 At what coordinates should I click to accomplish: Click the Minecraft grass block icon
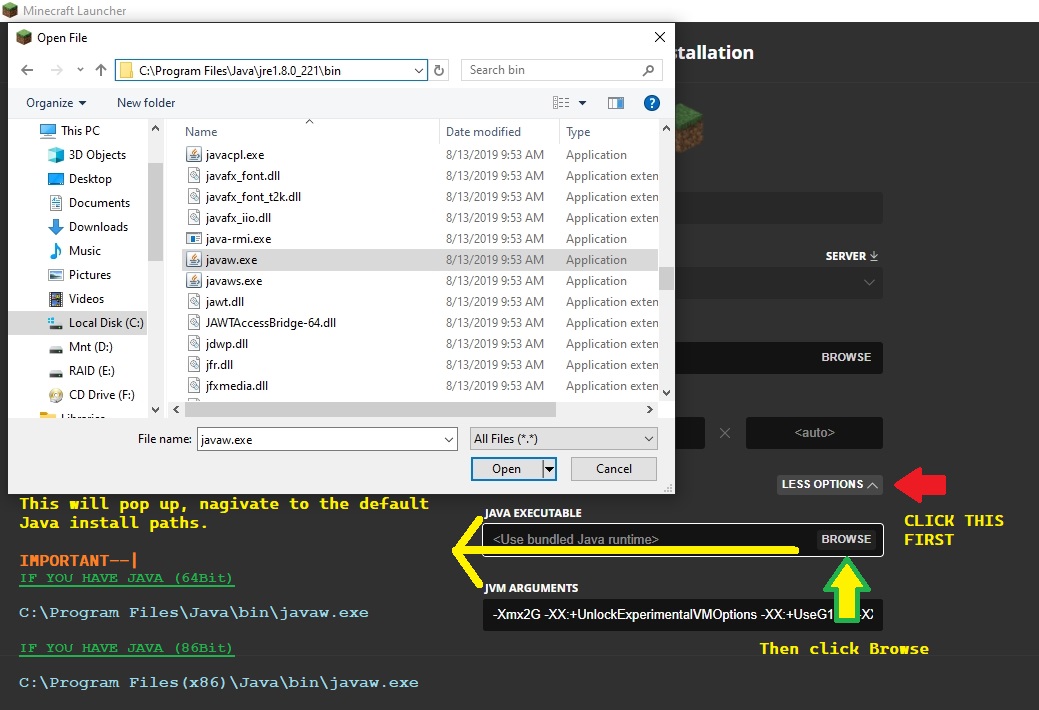pos(689,129)
